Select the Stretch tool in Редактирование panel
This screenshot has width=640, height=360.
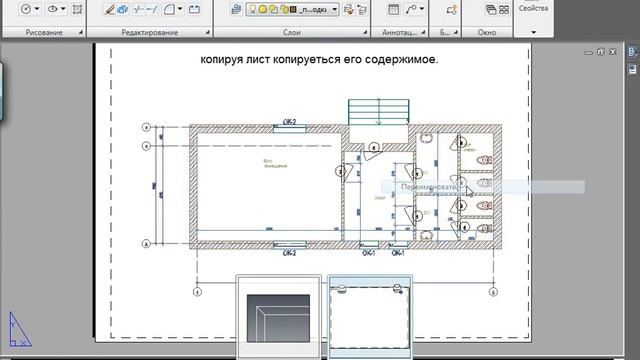pos(194,9)
